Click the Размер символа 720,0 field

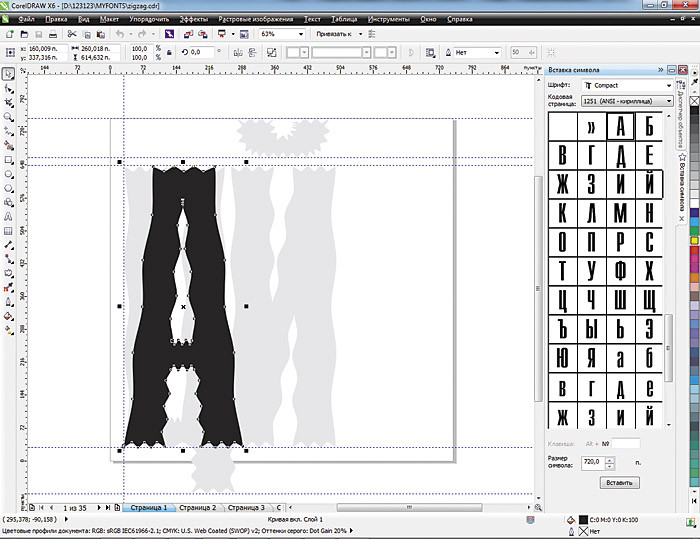[593, 462]
